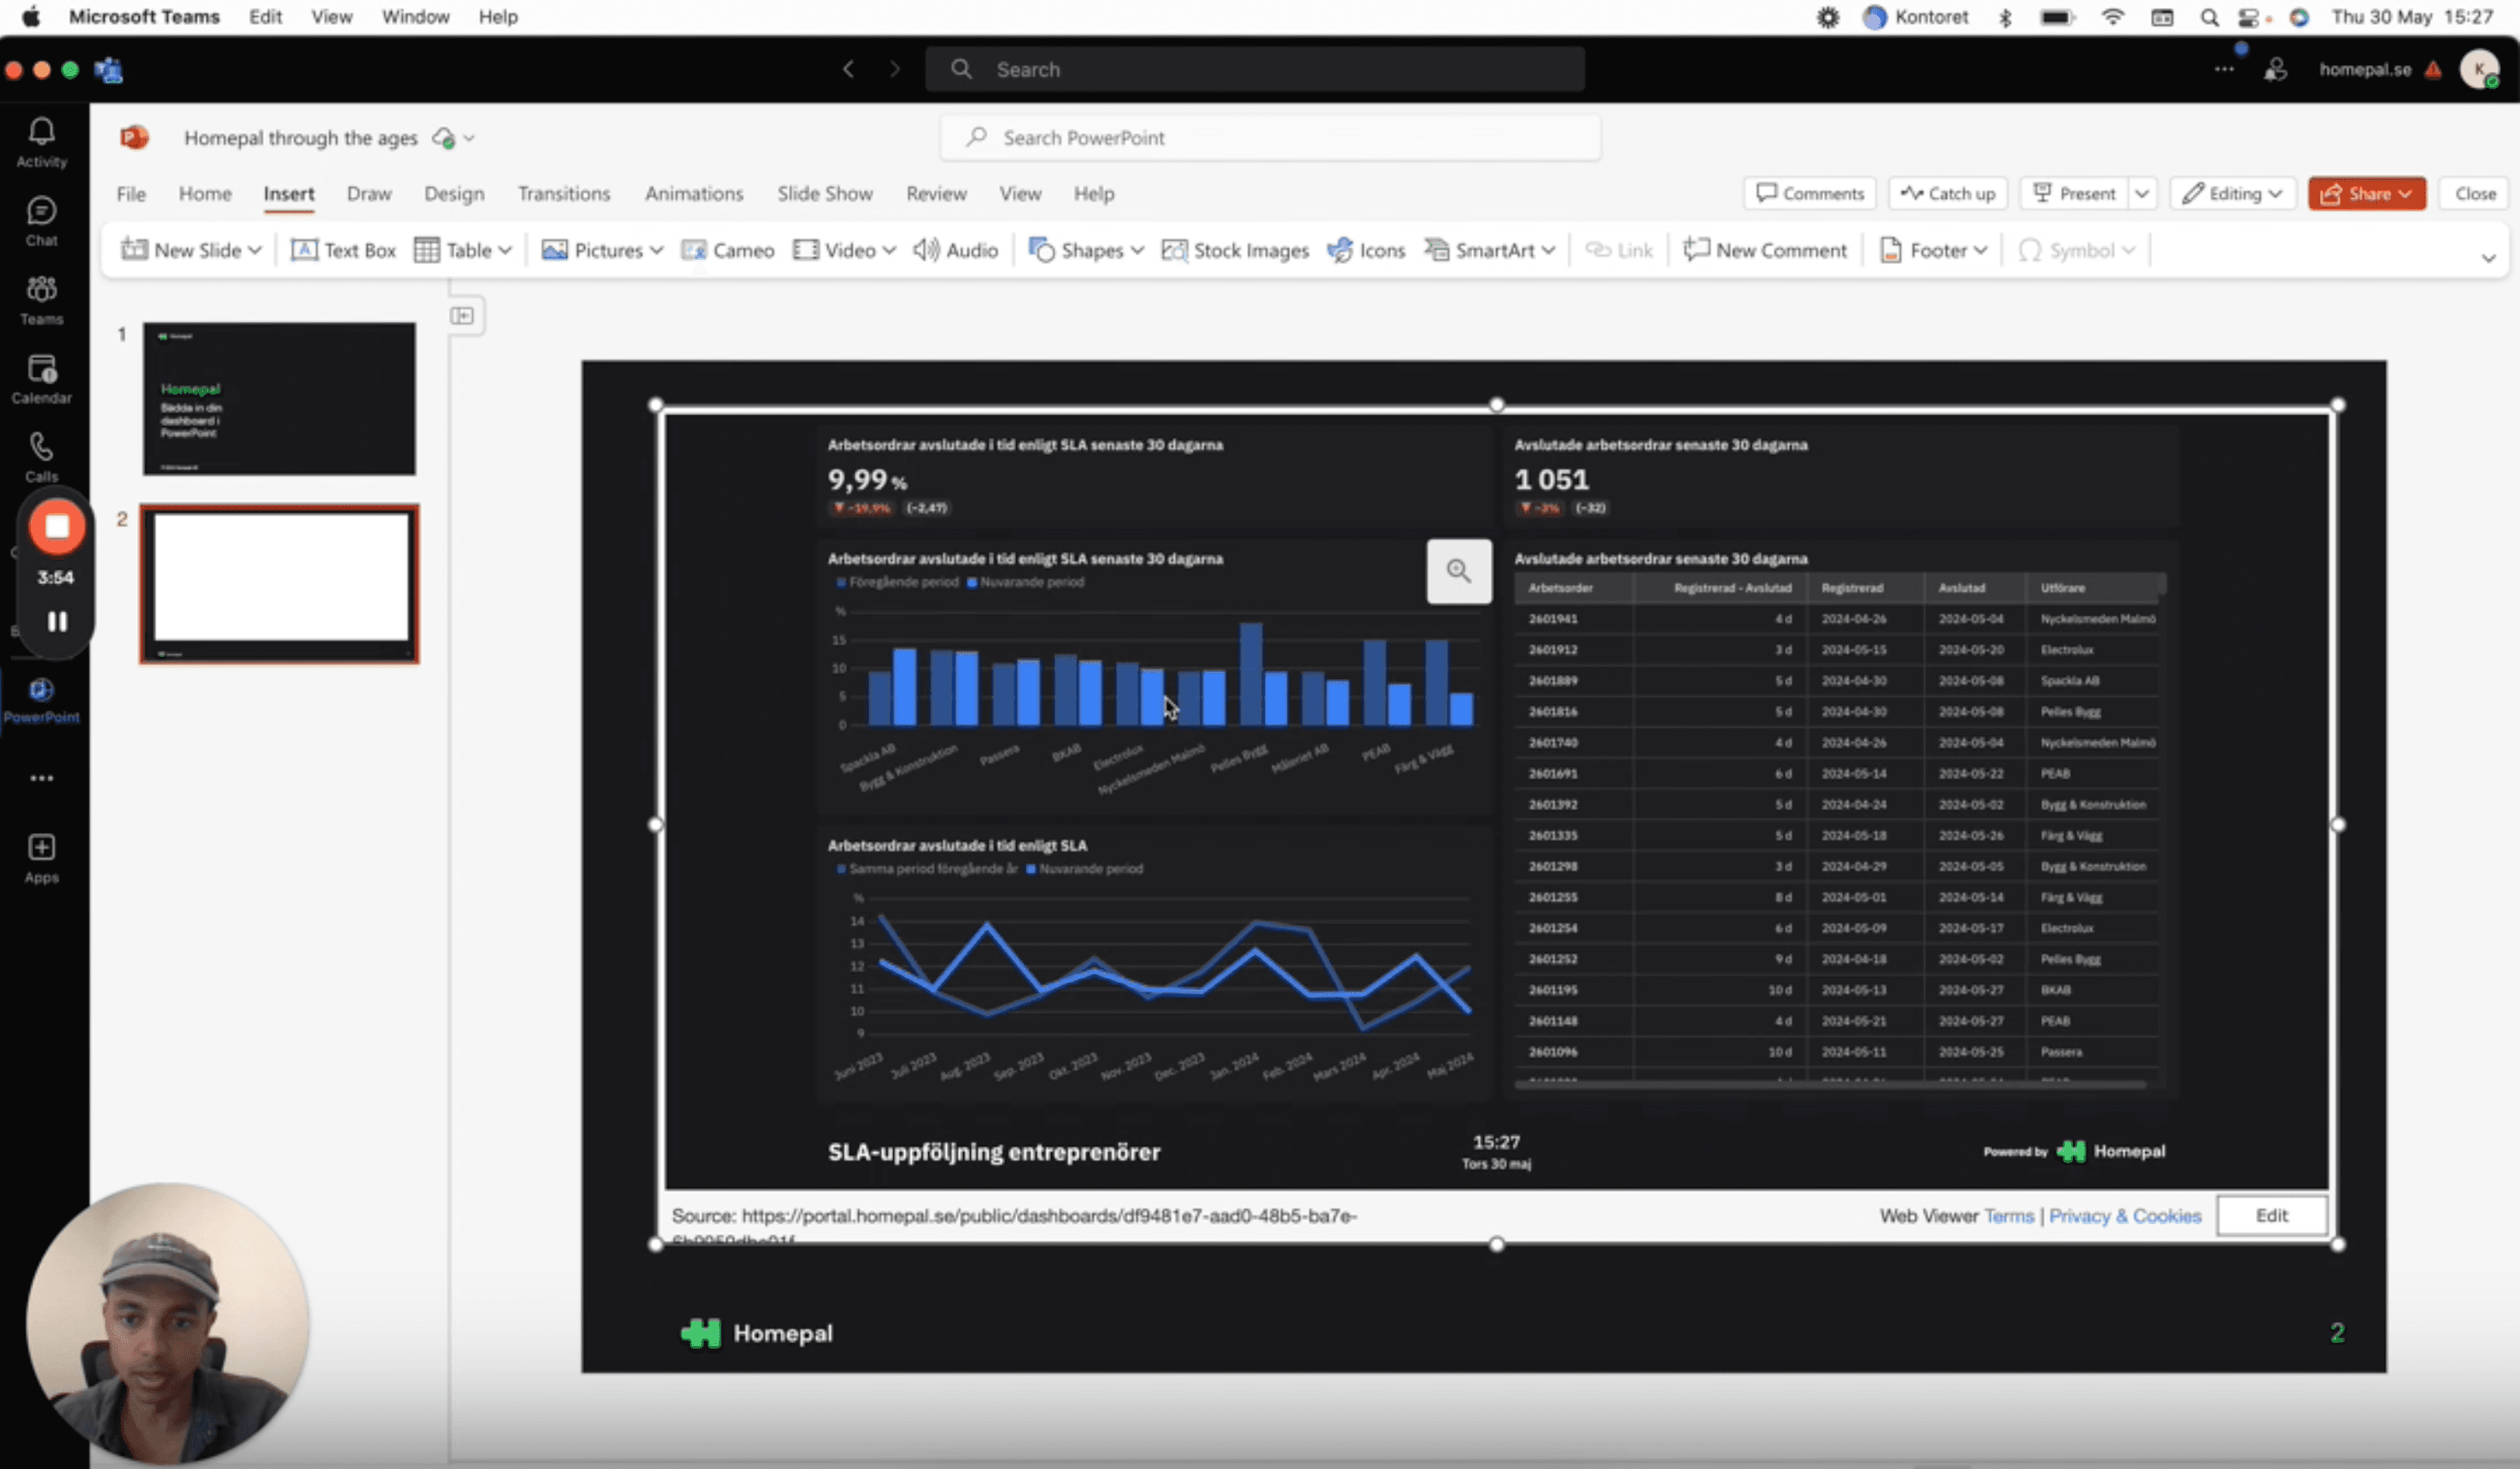This screenshot has height=1469, width=2520.
Task: Switch to the Draw ribbon tab
Action: point(369,194)
